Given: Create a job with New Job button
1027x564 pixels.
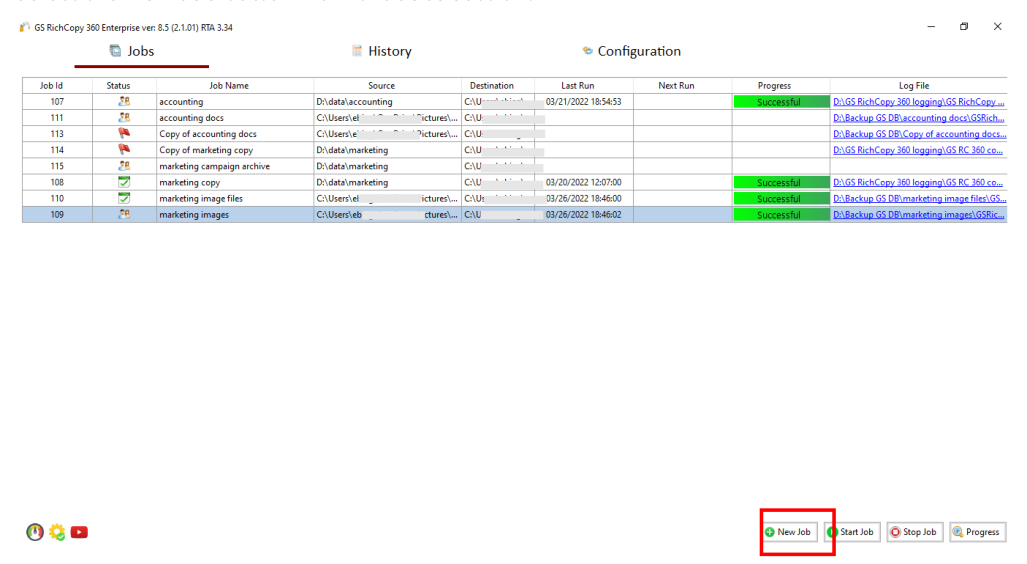Looking at the screenshot, I should coord(789,532).
